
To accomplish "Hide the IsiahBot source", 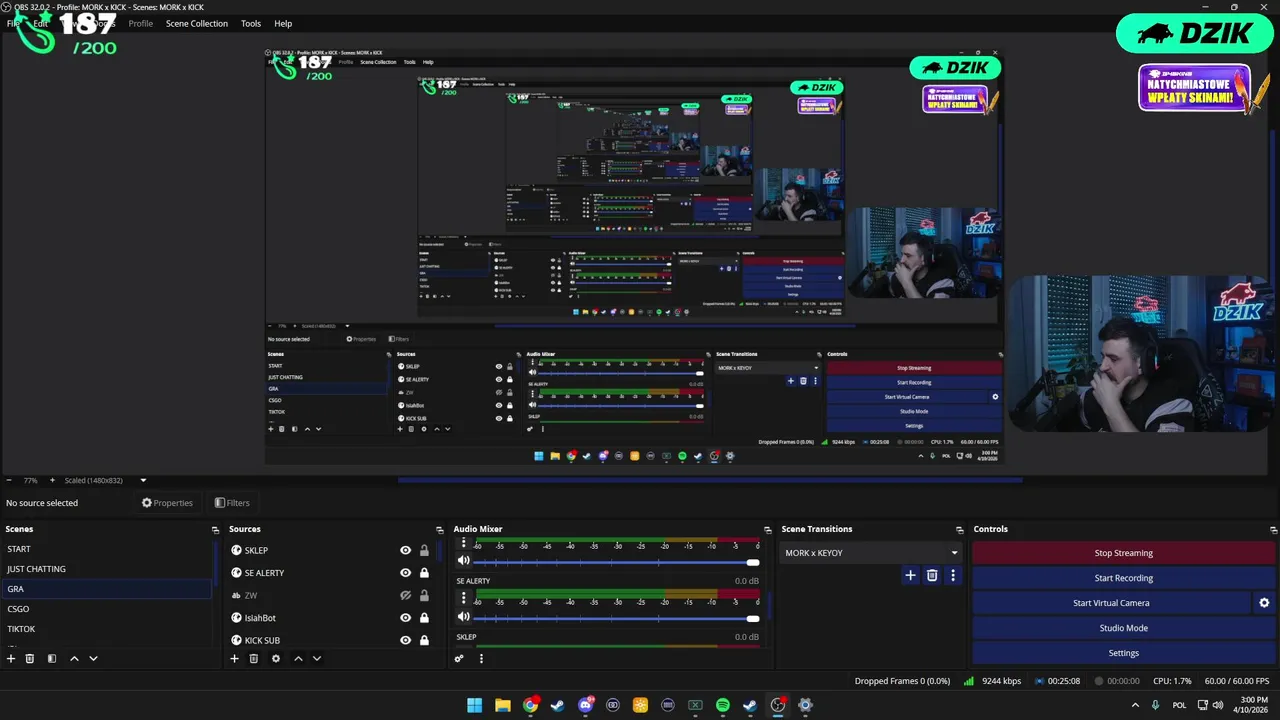I will [x=405, y=618].
